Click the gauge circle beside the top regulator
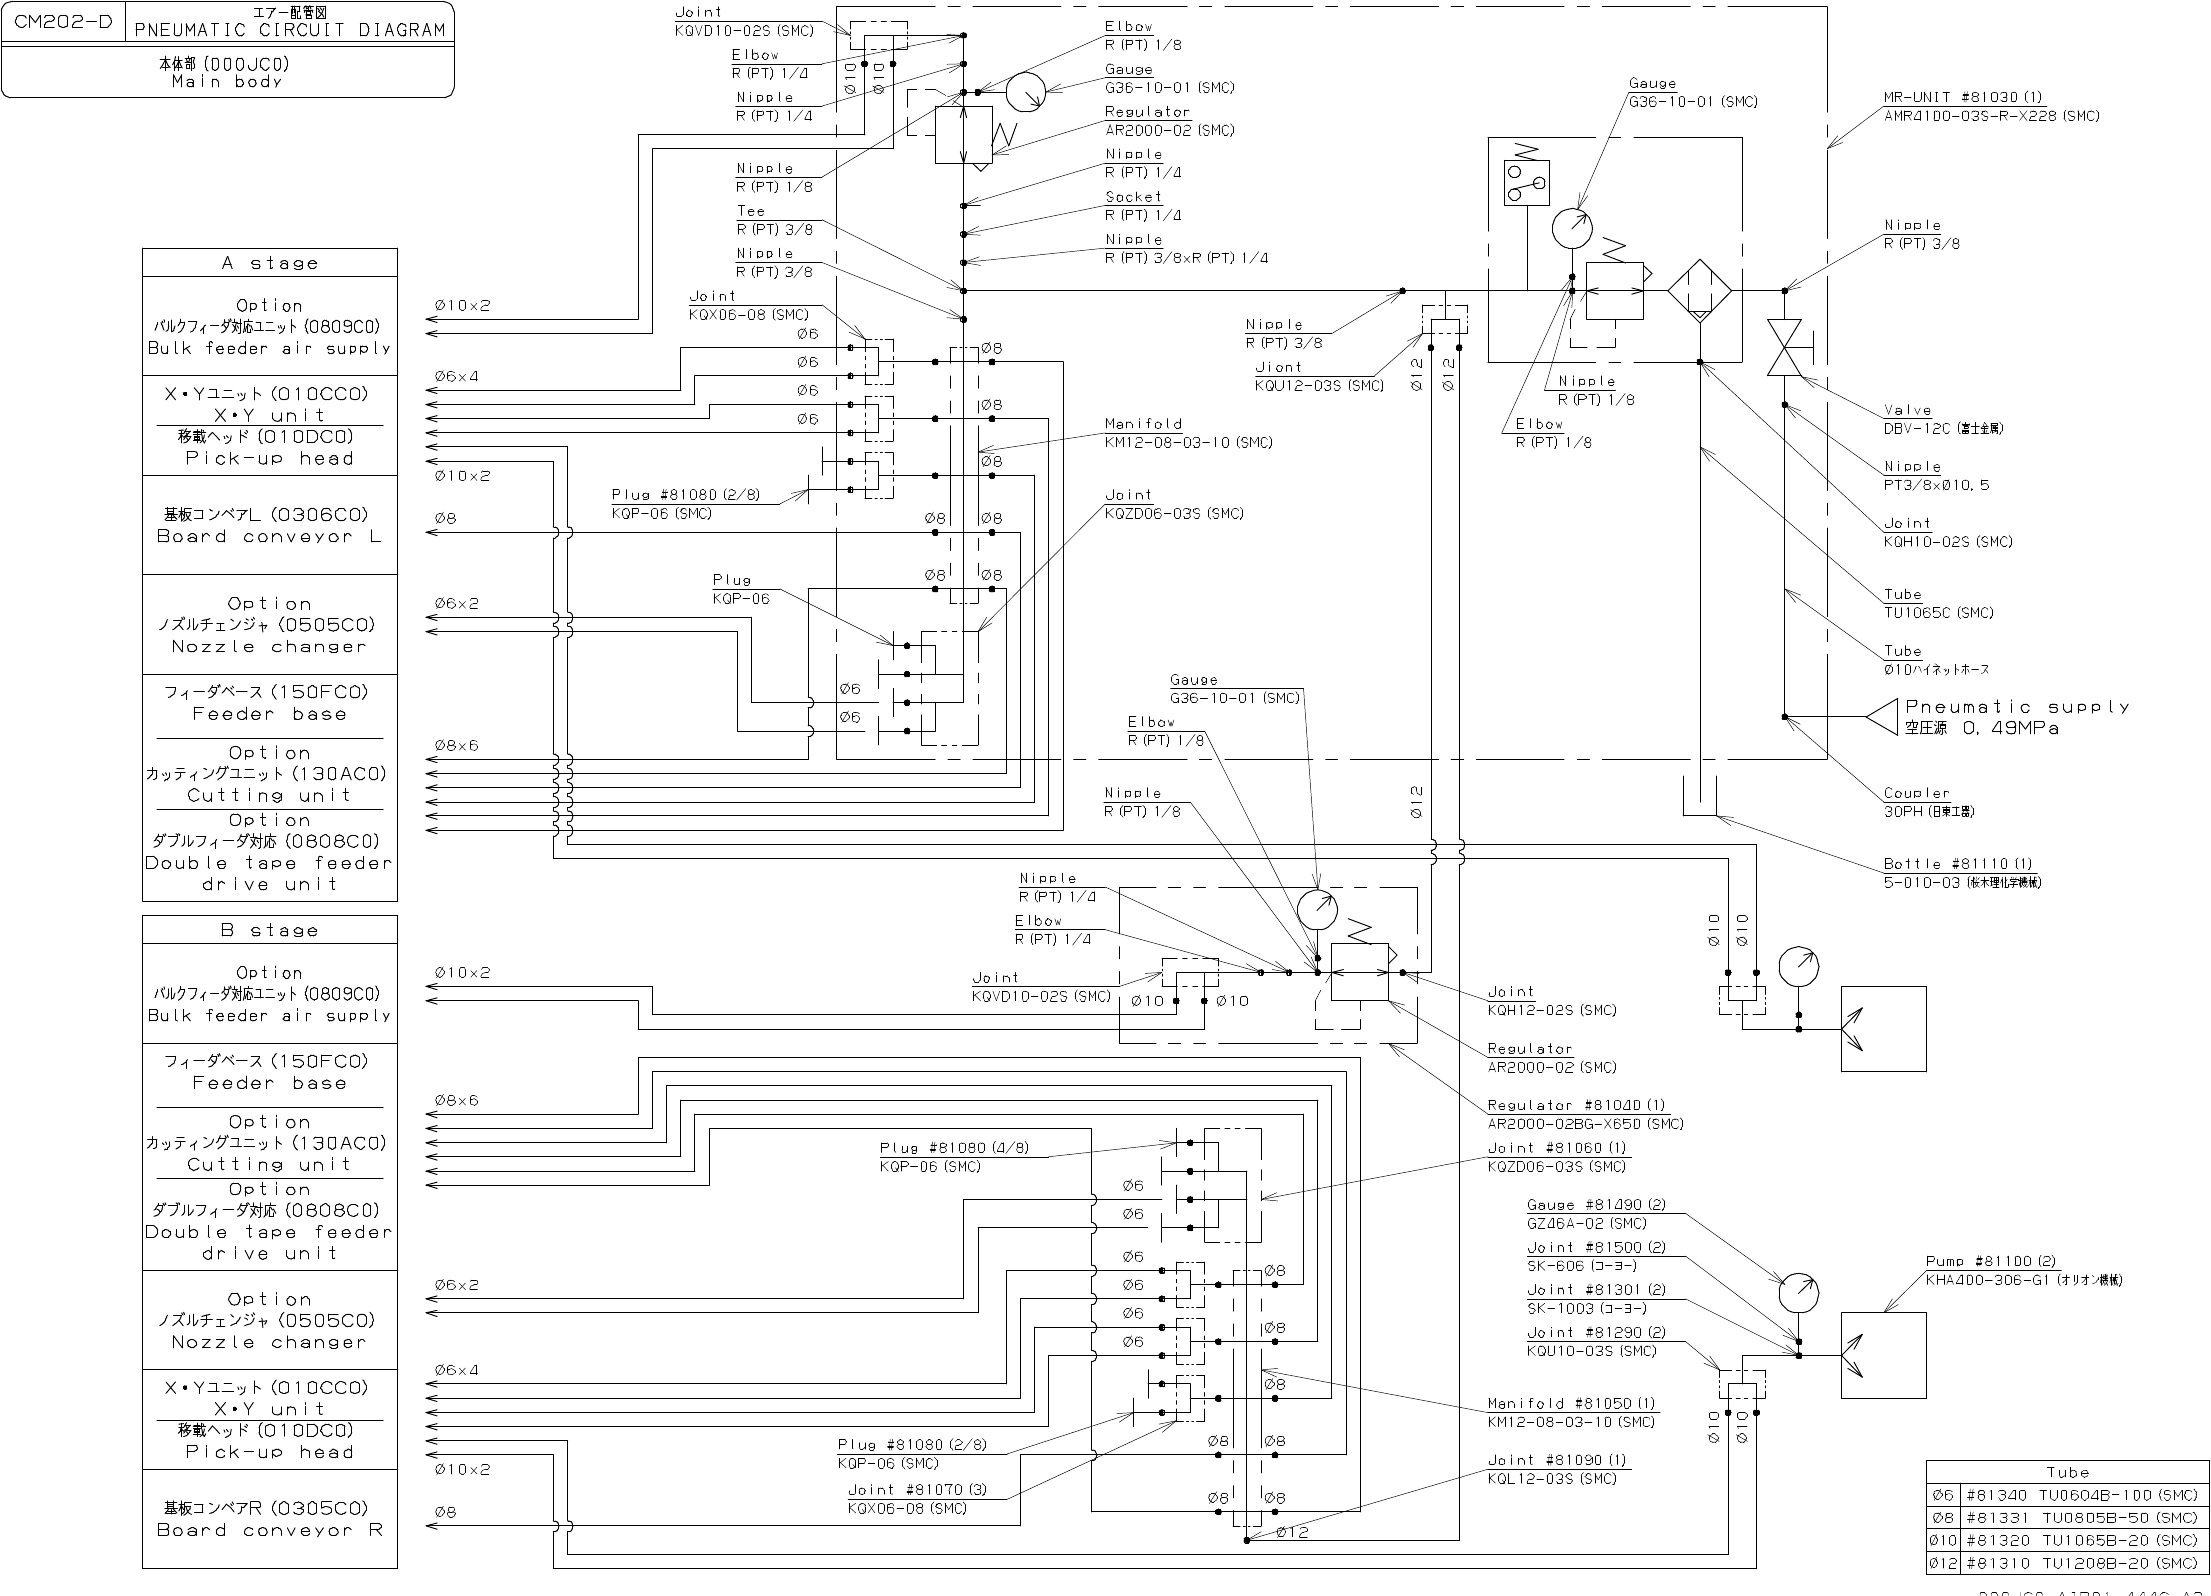This screenshot has width=2211, height=1596. coord(1025,93)
